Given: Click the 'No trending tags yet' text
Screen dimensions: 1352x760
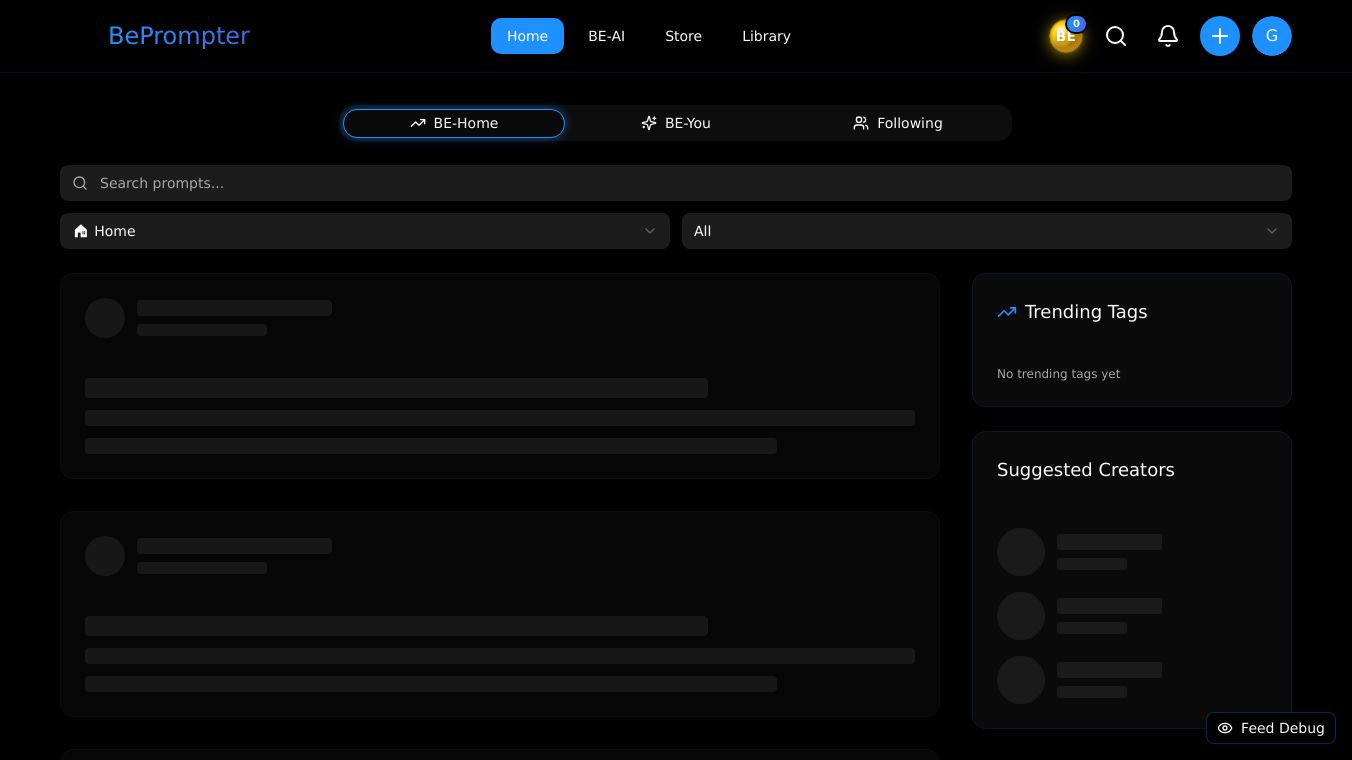Looking at the screenshot, I should (1058, 374).
